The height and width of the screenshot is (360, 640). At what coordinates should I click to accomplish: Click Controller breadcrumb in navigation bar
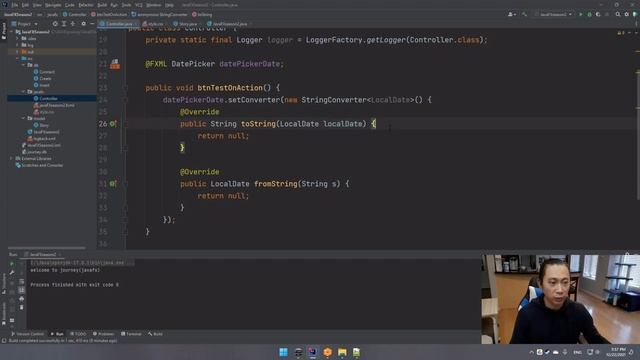click(74, 15)
